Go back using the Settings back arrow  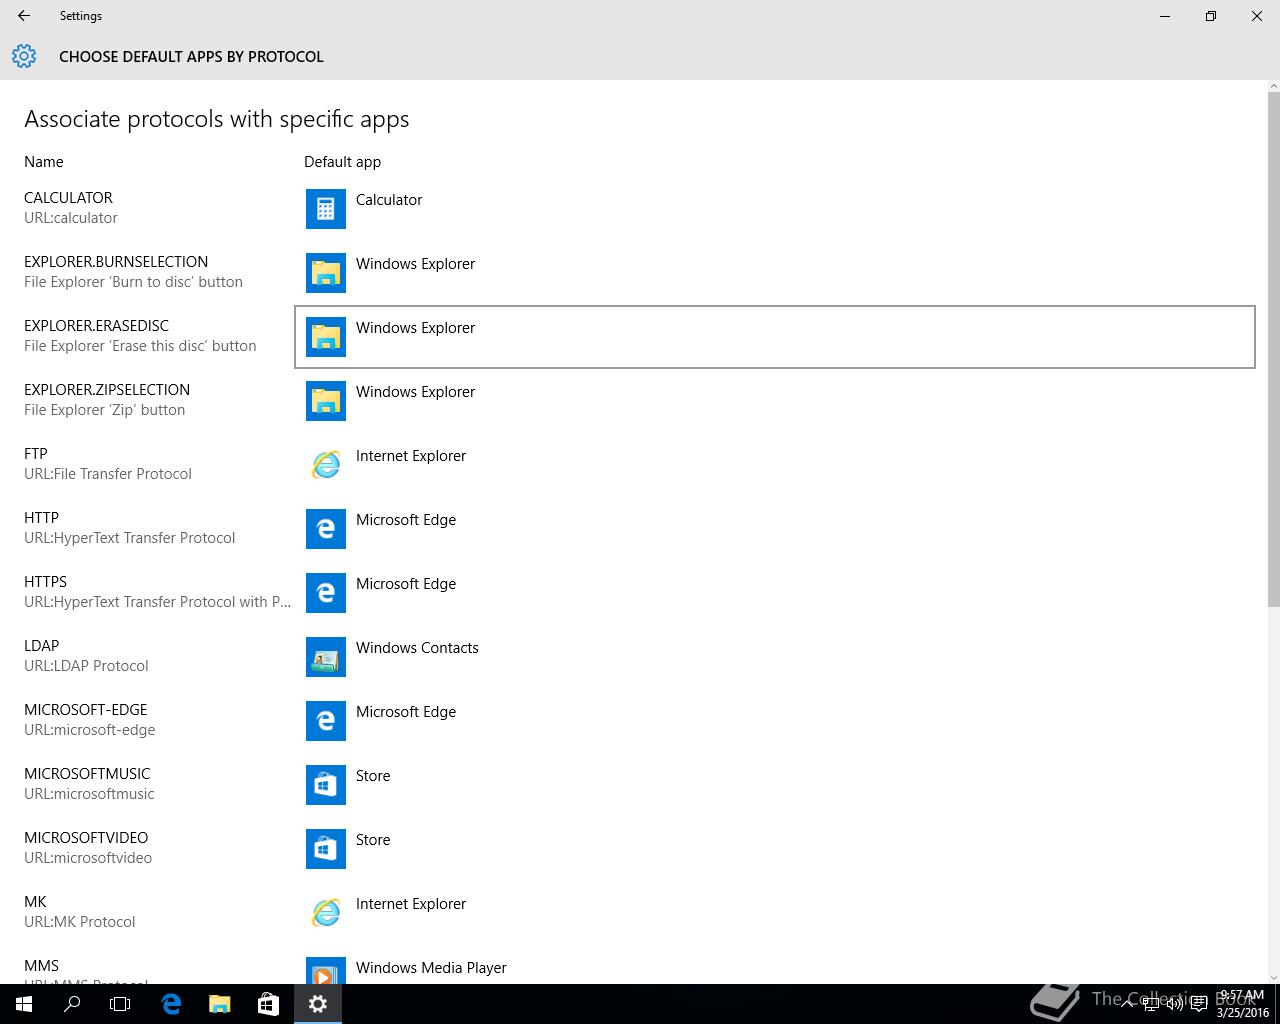[x=24, y=16]
